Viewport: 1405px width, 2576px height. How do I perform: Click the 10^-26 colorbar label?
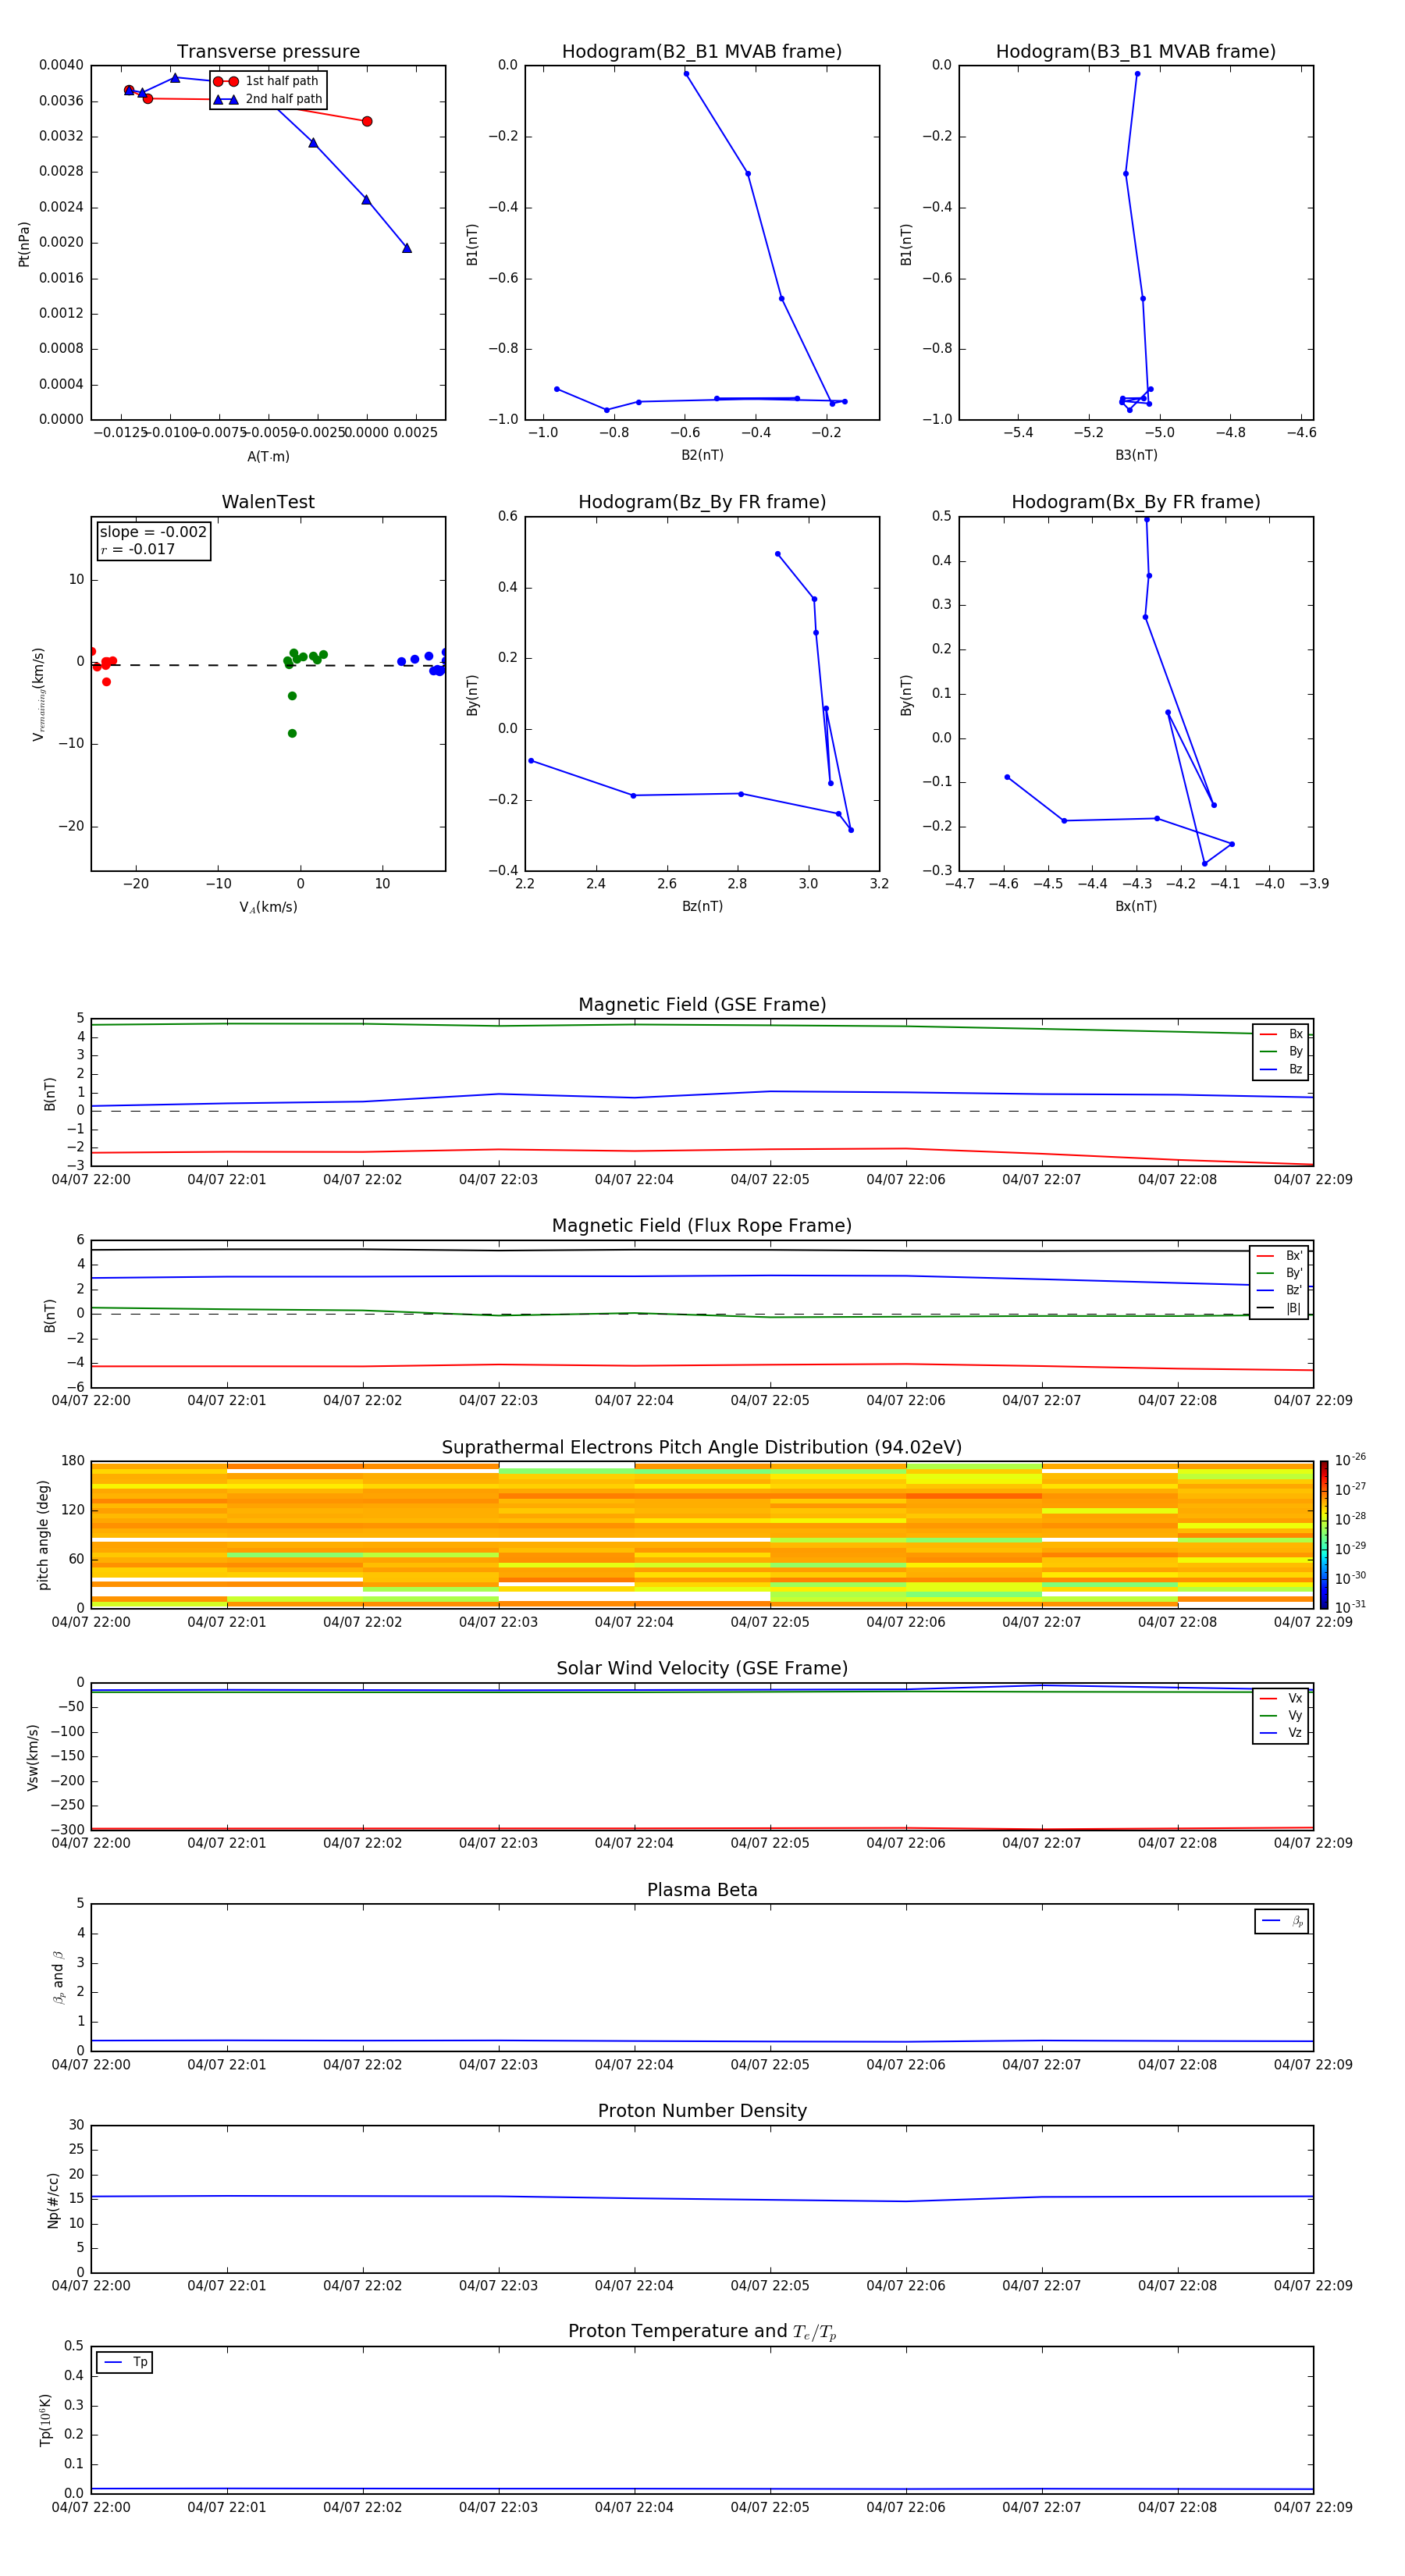pos(1350,1460)
